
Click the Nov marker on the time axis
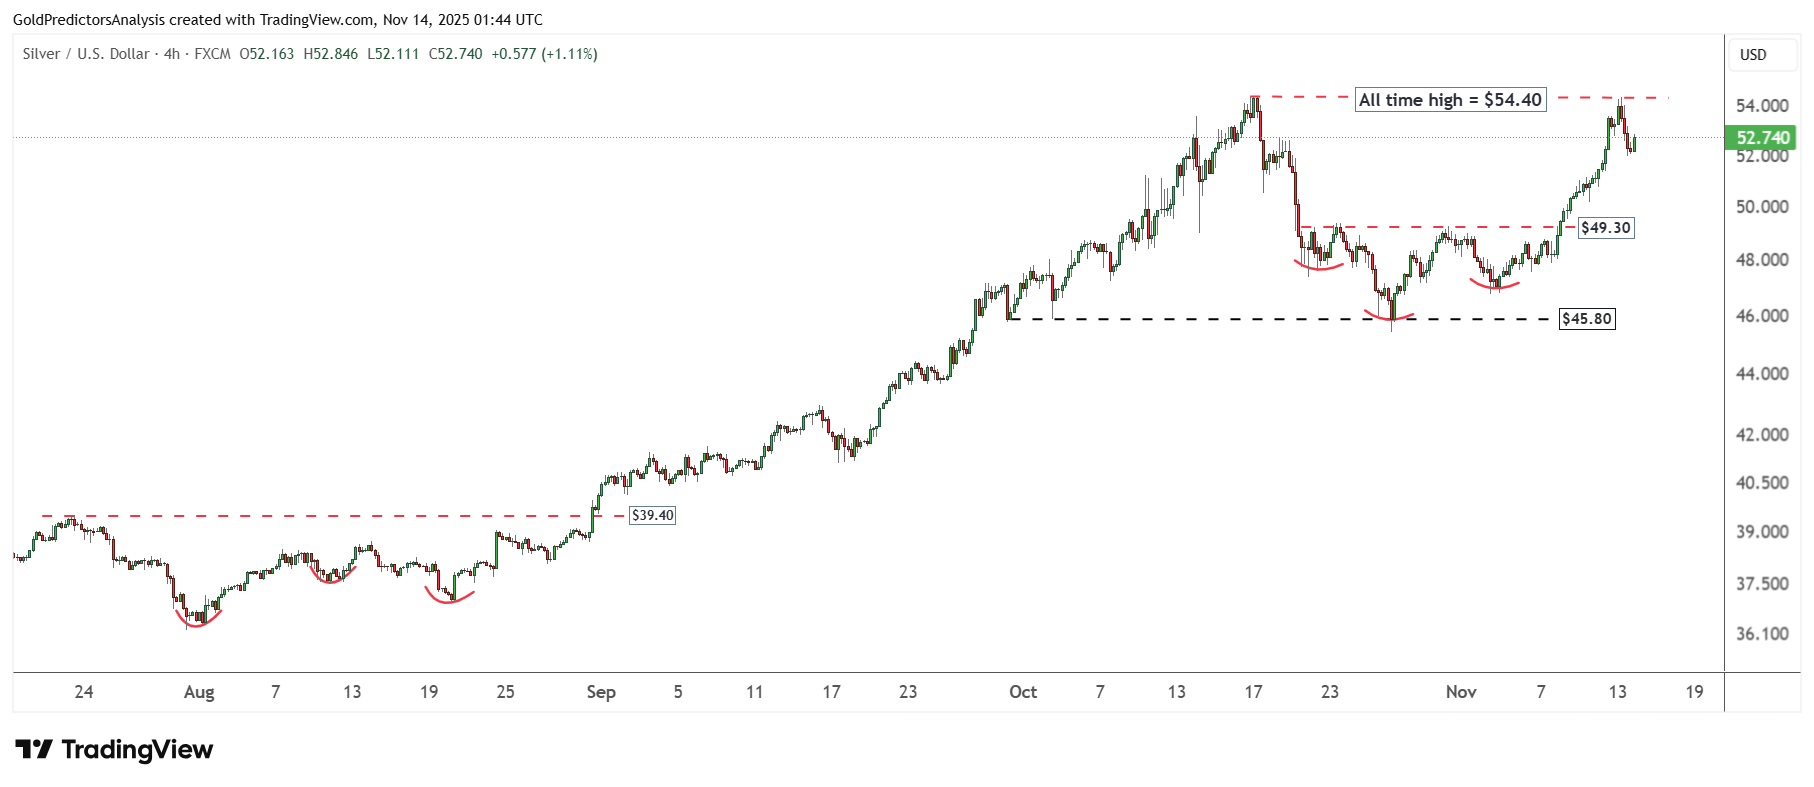coord(1461,692)
